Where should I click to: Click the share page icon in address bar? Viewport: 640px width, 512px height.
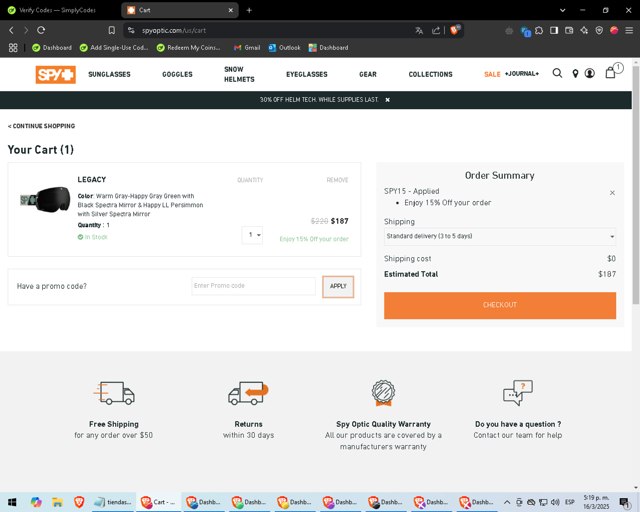coord(436,30)
